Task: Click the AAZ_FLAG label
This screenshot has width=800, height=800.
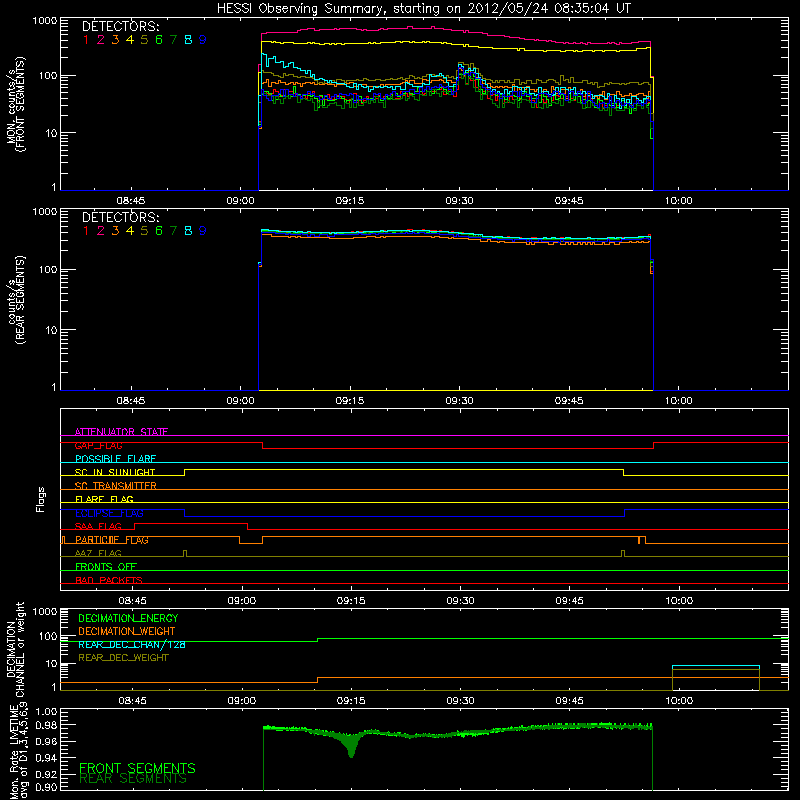Action: [98, 553]
